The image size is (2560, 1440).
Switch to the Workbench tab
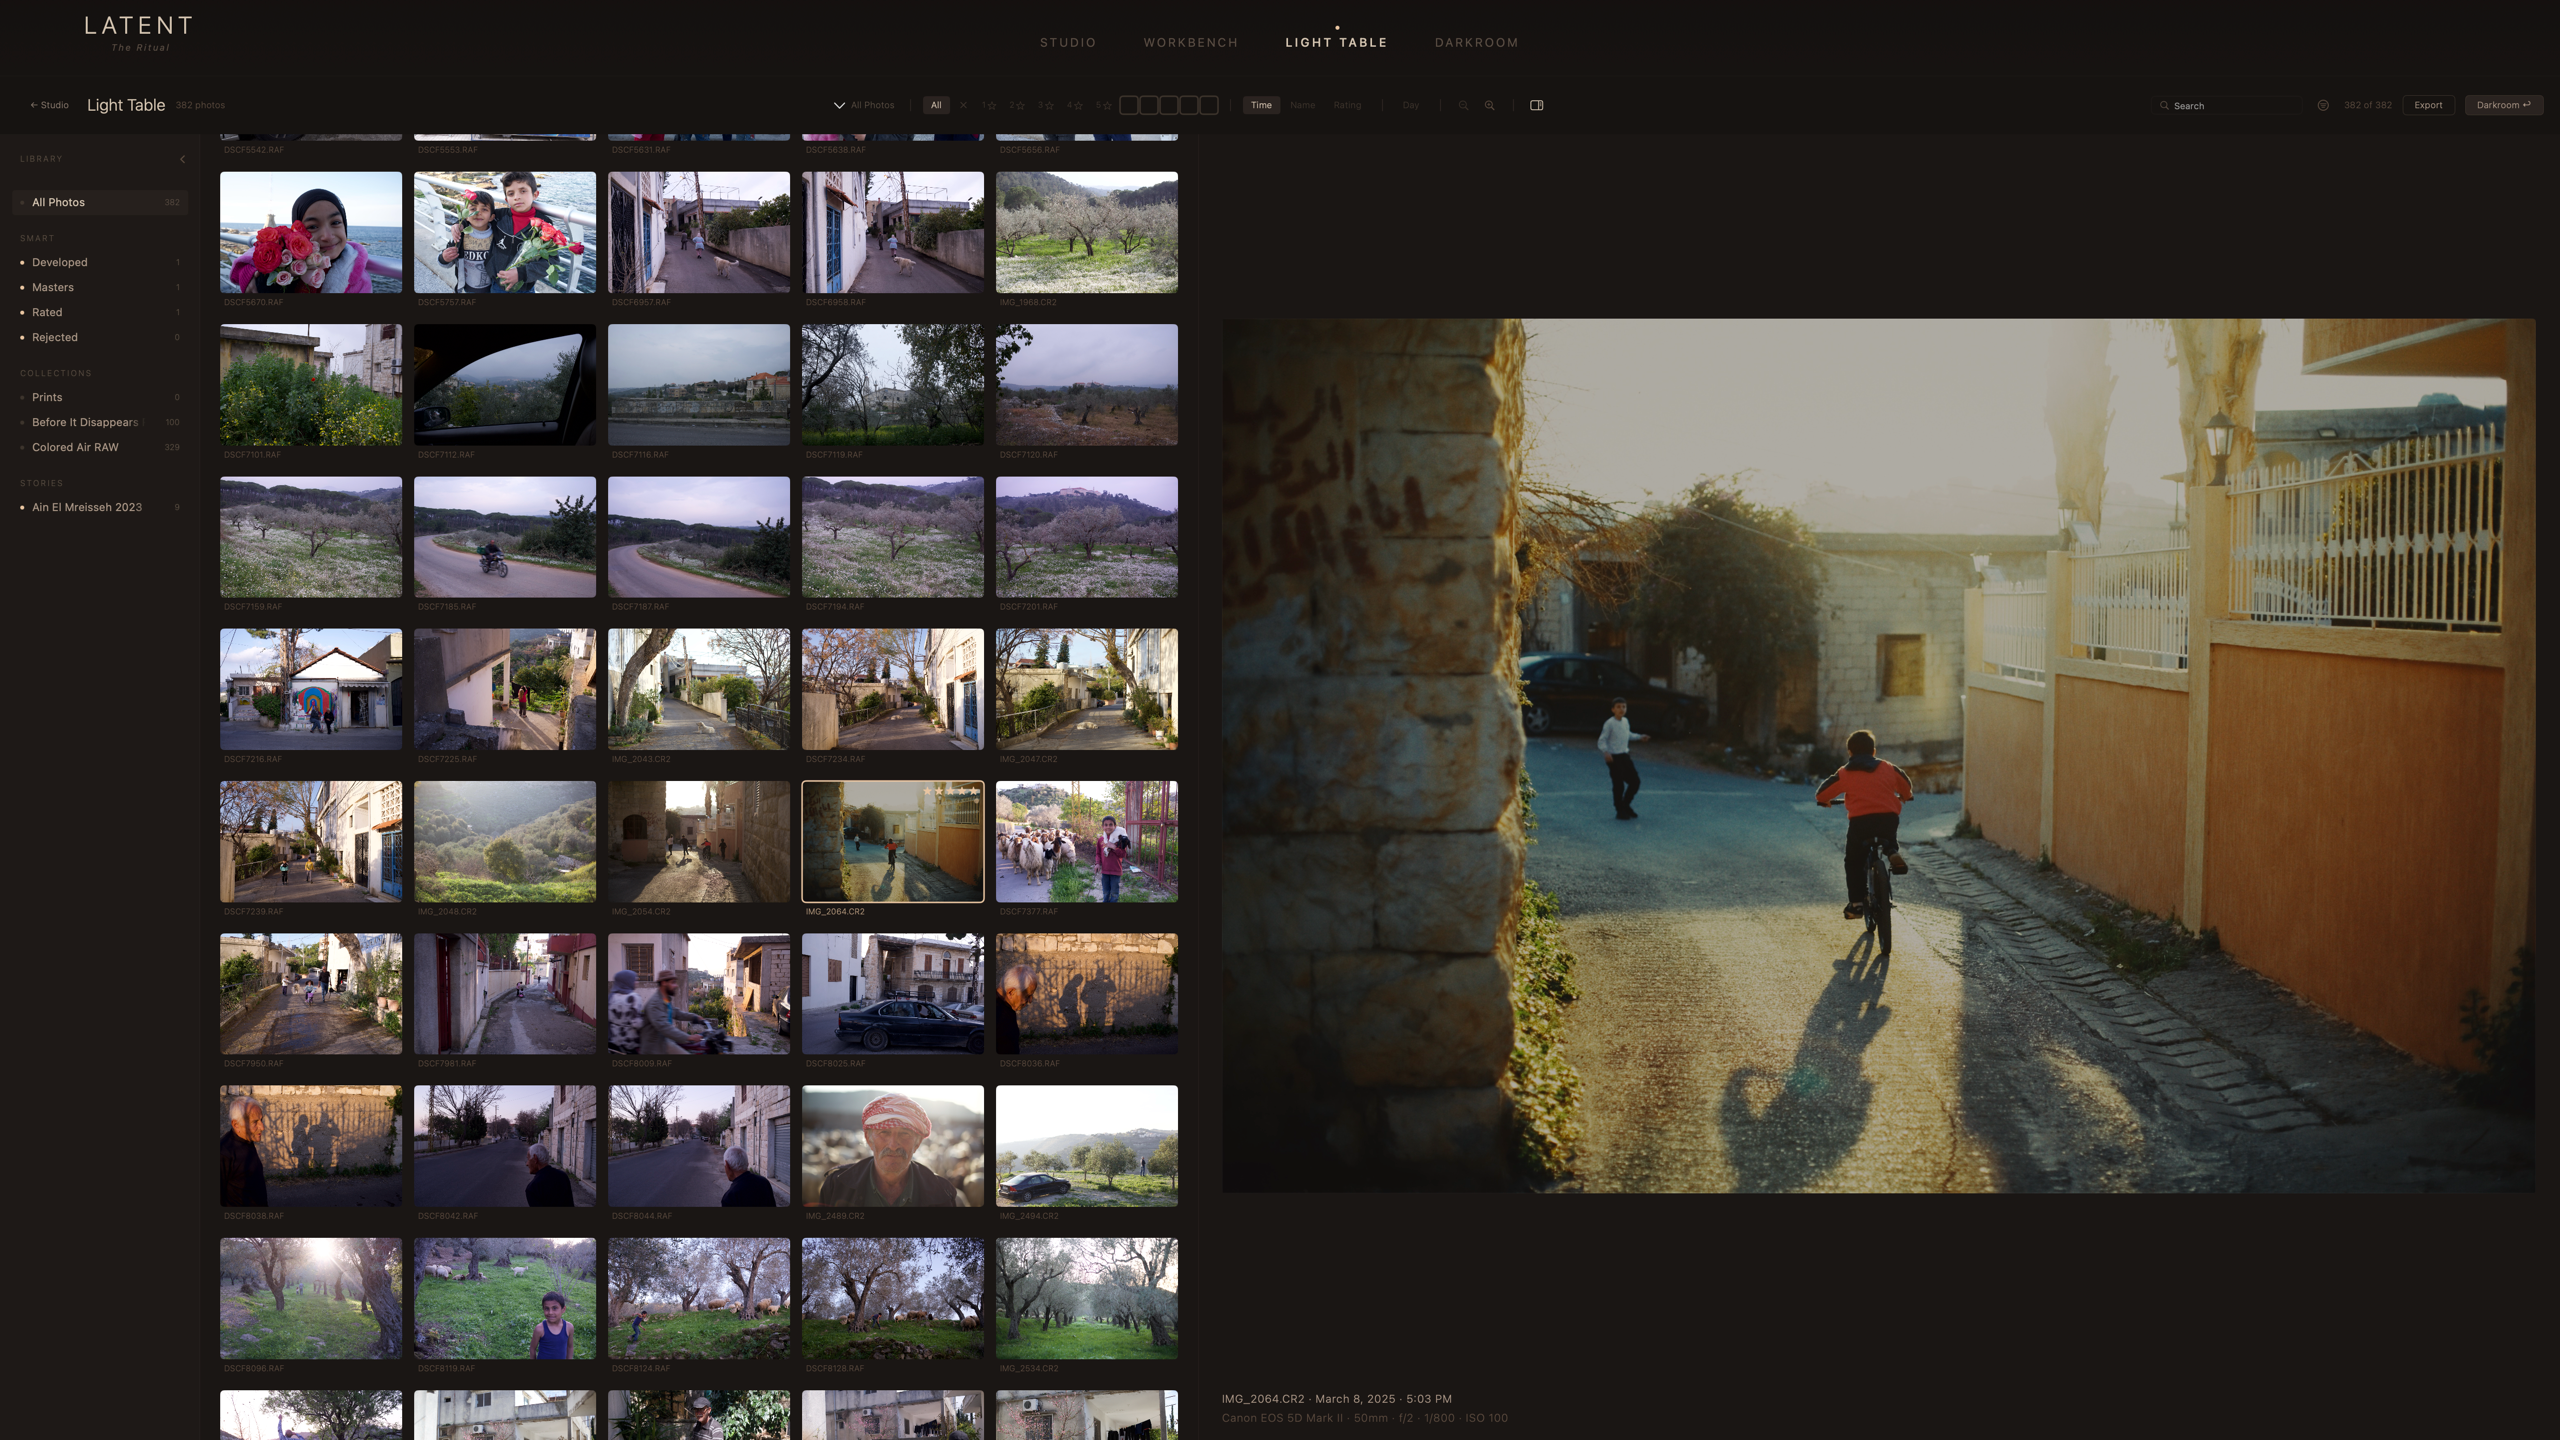coord(1191,43)
